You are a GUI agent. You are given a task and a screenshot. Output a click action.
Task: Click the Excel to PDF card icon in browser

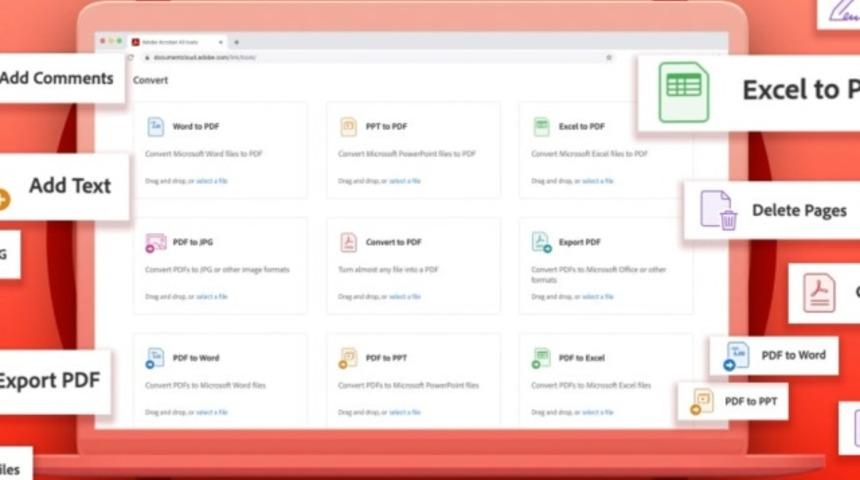541,127
